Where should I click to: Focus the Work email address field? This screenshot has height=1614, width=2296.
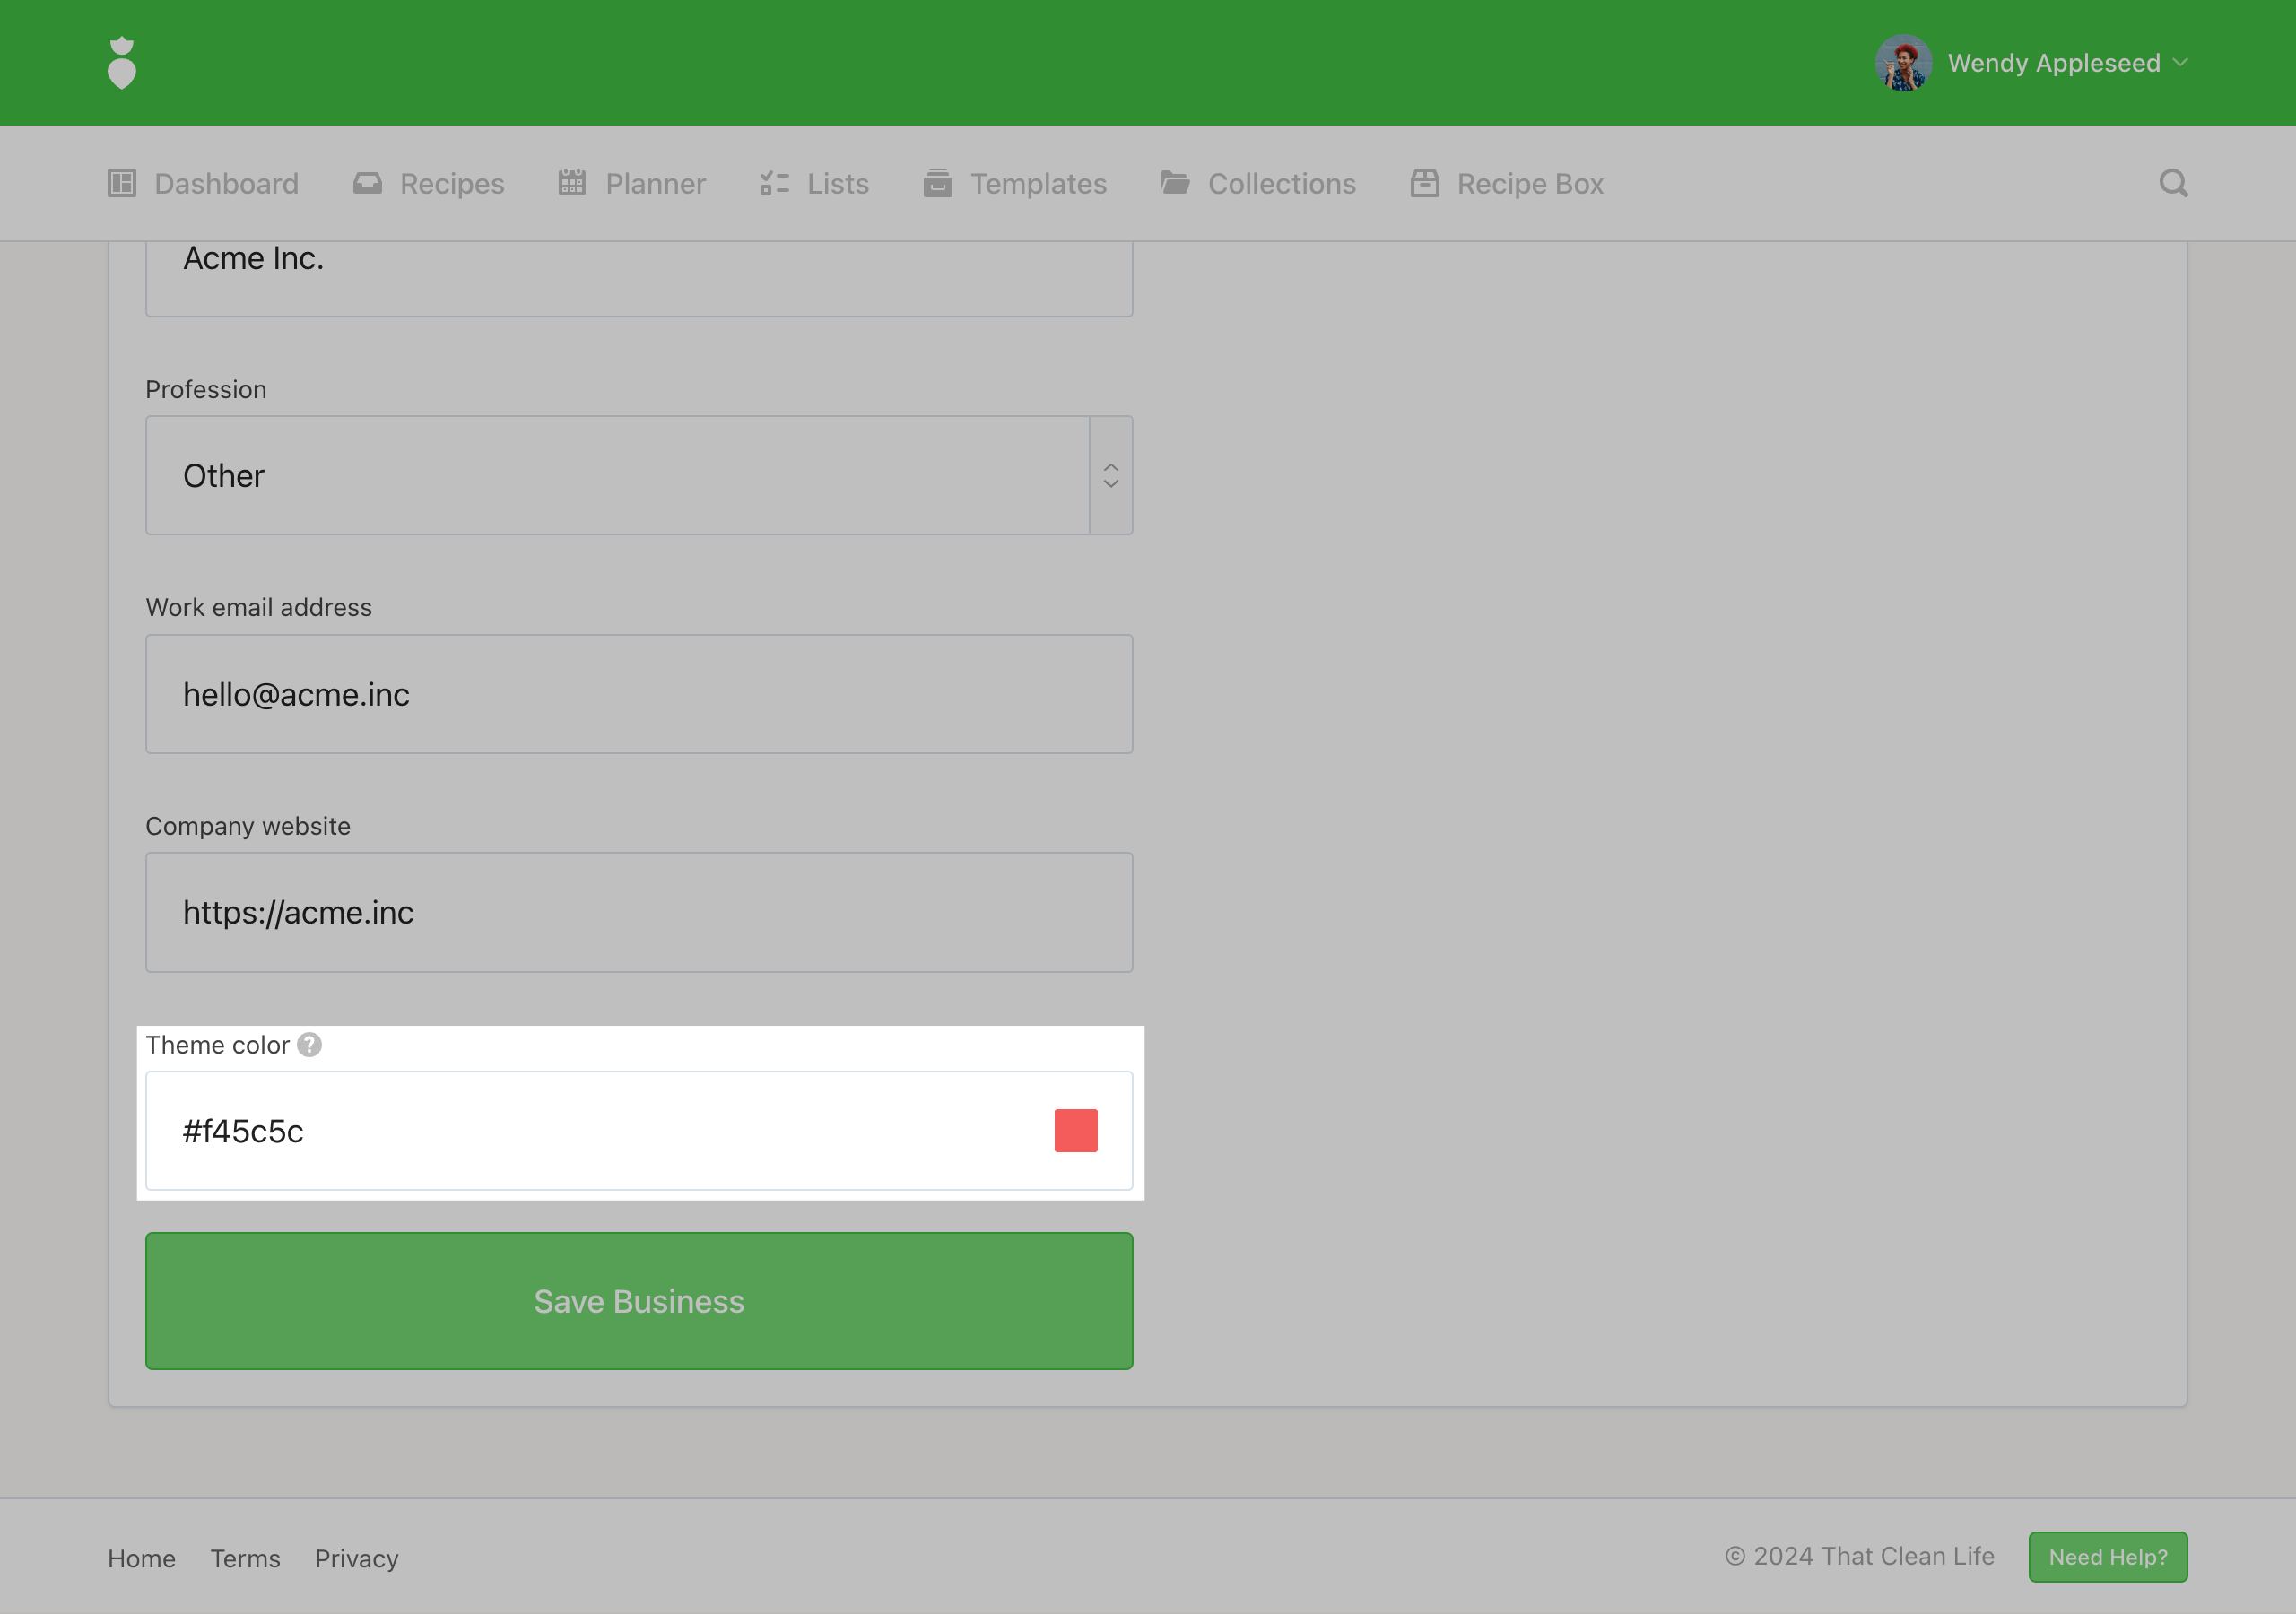click(x=639, y=694)
